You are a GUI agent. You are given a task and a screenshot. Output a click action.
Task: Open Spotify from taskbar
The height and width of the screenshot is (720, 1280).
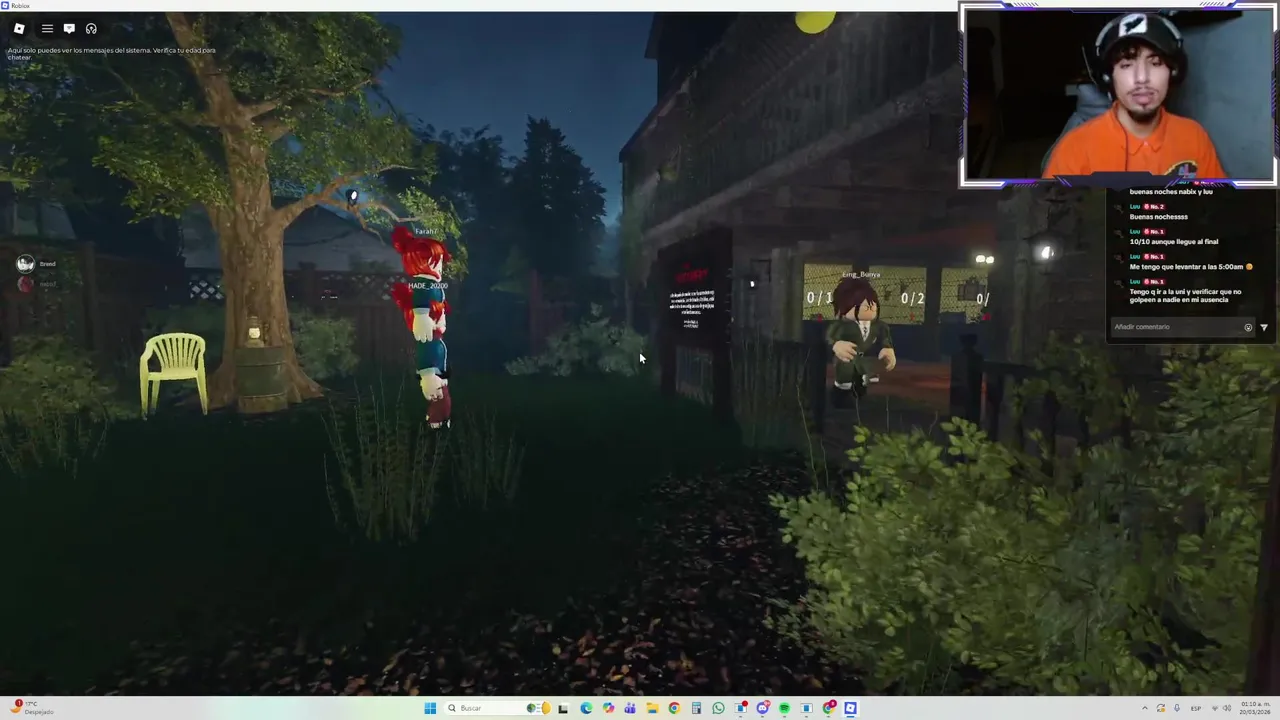pos(784,708)
